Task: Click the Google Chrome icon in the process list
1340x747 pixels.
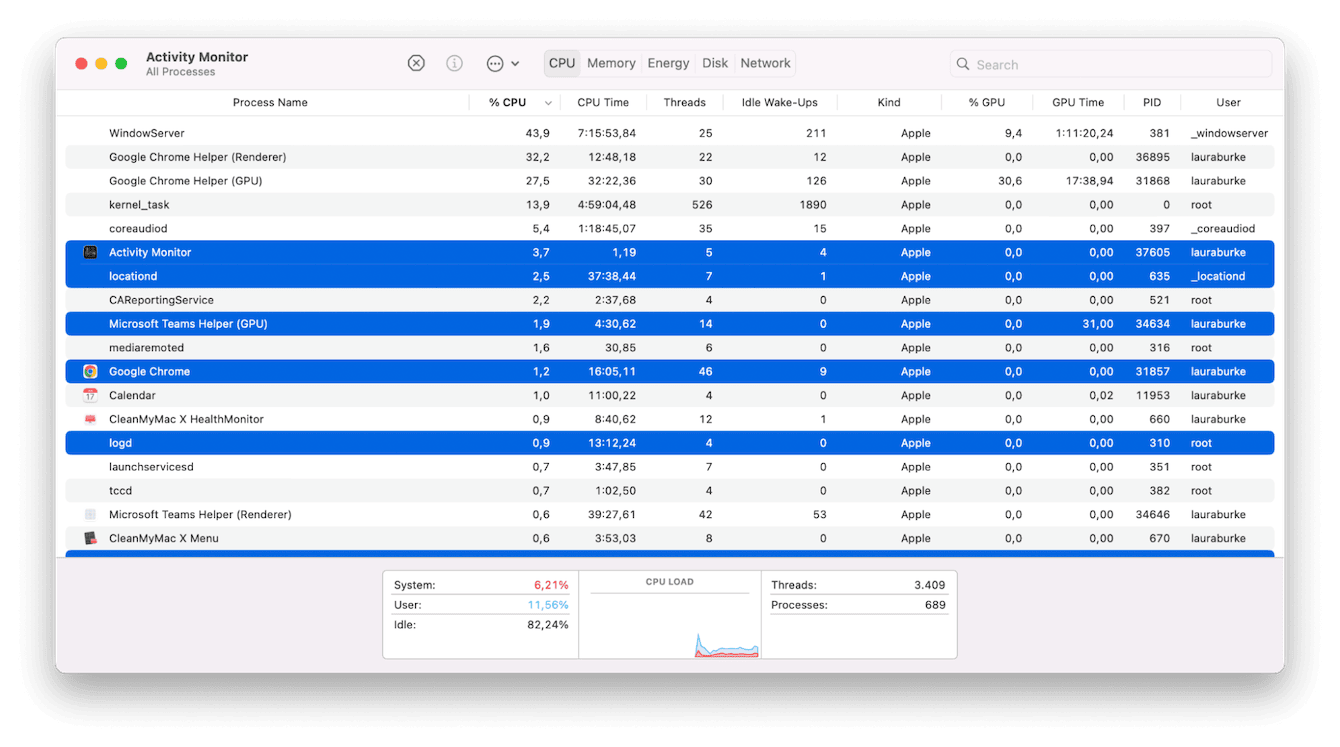Action: (x=90, y=371)
